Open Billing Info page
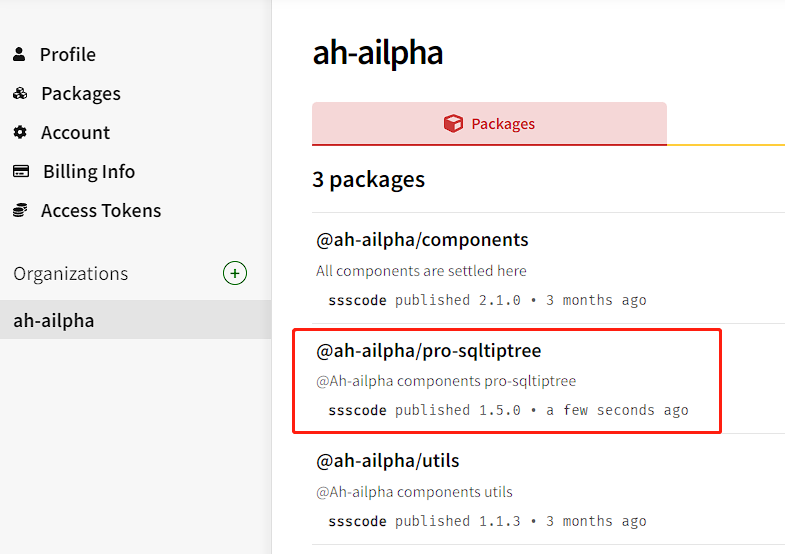This screenshot has height=554, width=785. 89,172
